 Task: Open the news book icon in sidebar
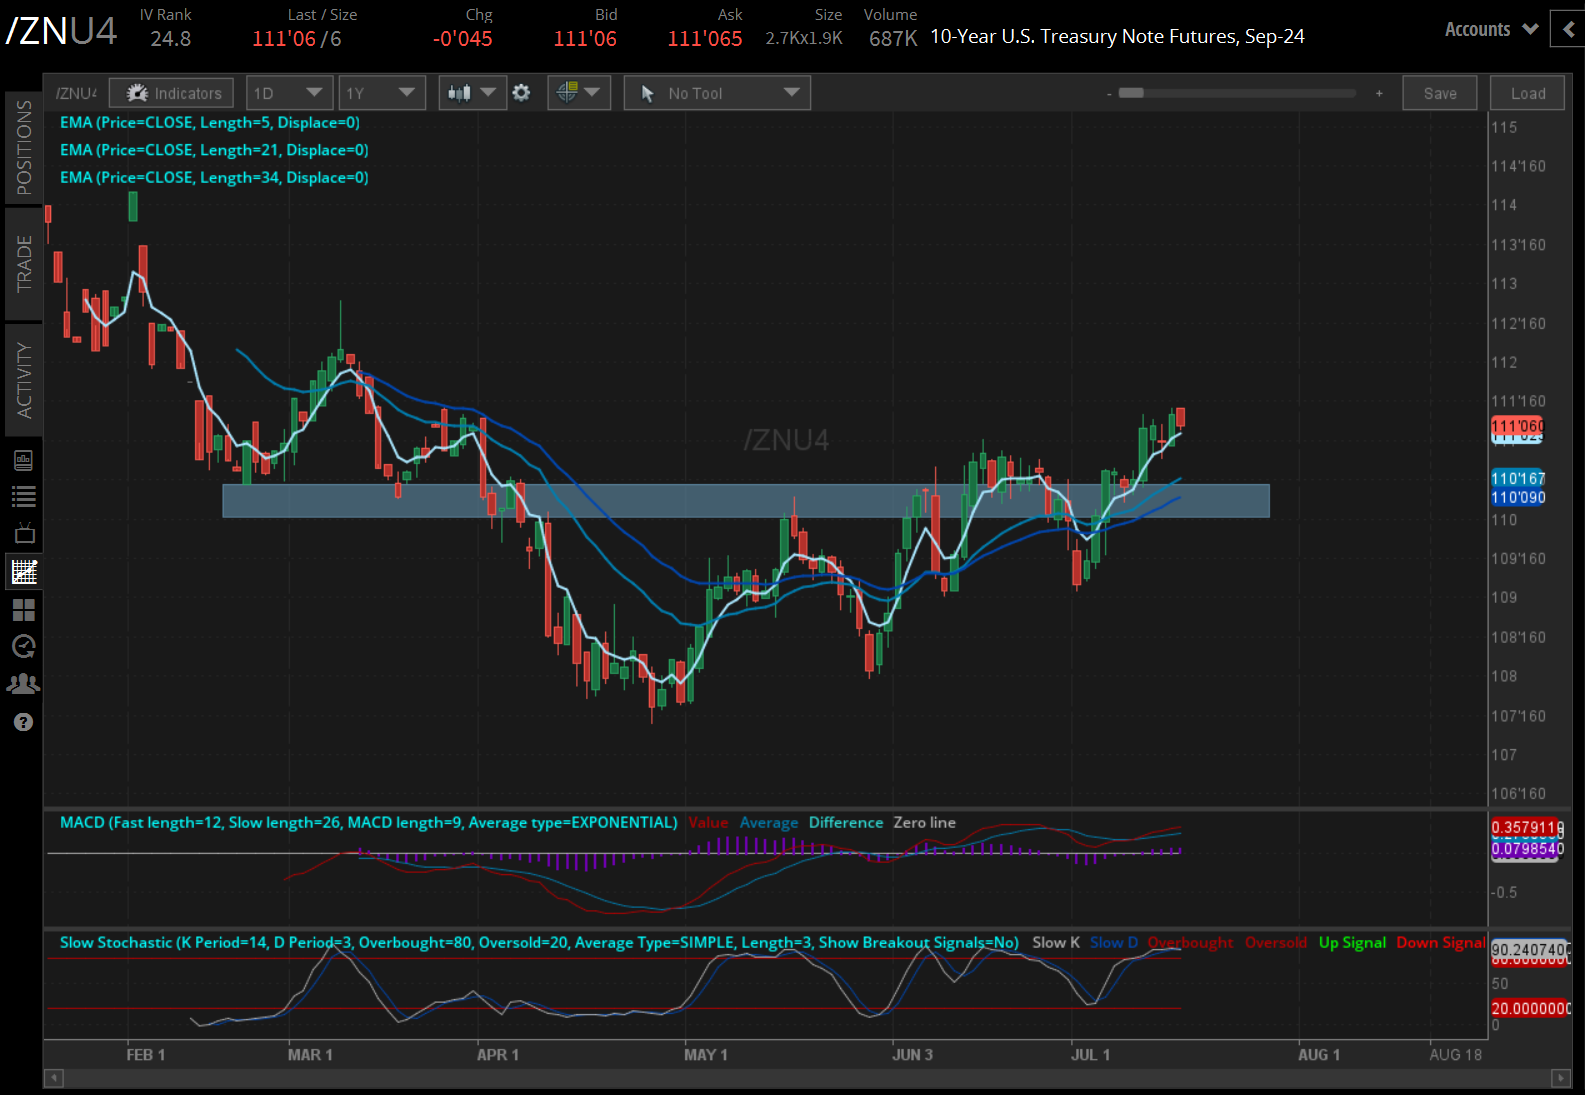pyautogui.click(x=24, y=460)
